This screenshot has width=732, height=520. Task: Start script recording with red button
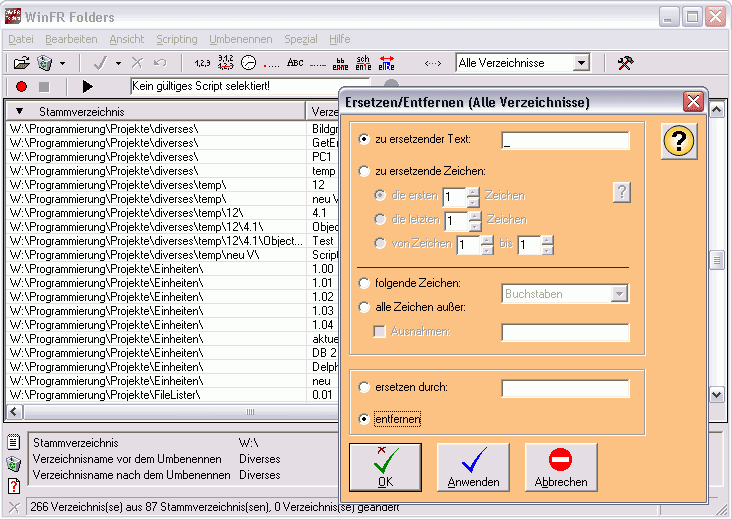pos(21,86)
